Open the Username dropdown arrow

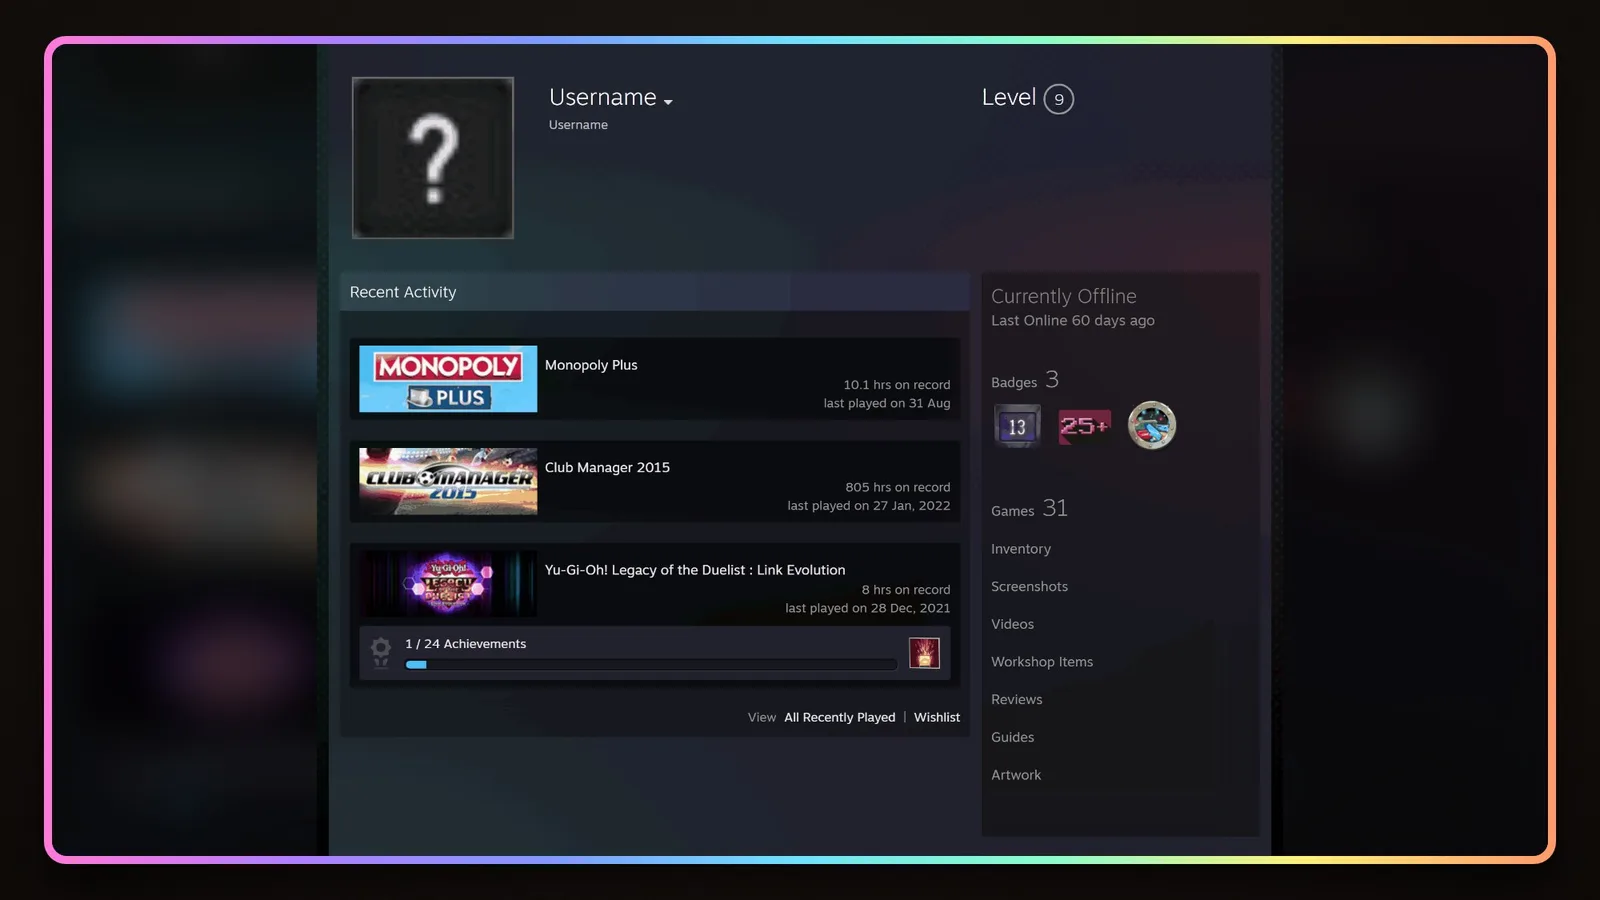(668, 102)
